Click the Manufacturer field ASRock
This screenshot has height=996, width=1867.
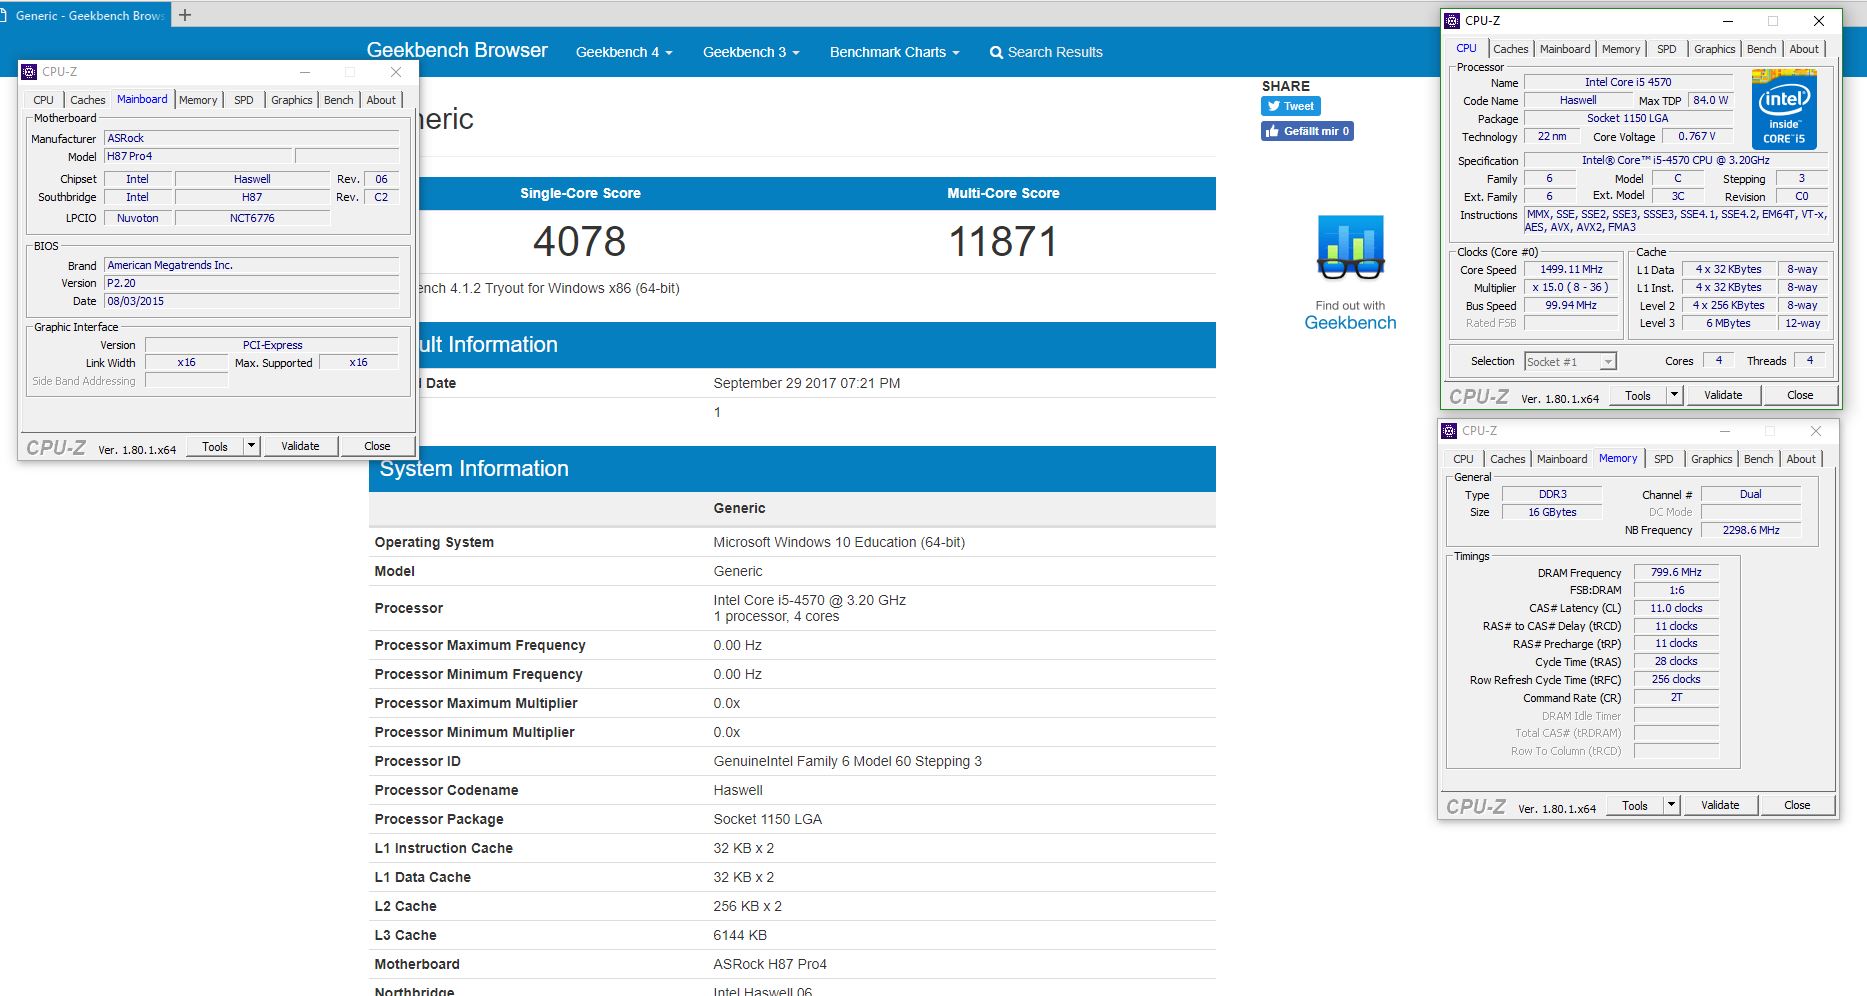coord(251,138)
